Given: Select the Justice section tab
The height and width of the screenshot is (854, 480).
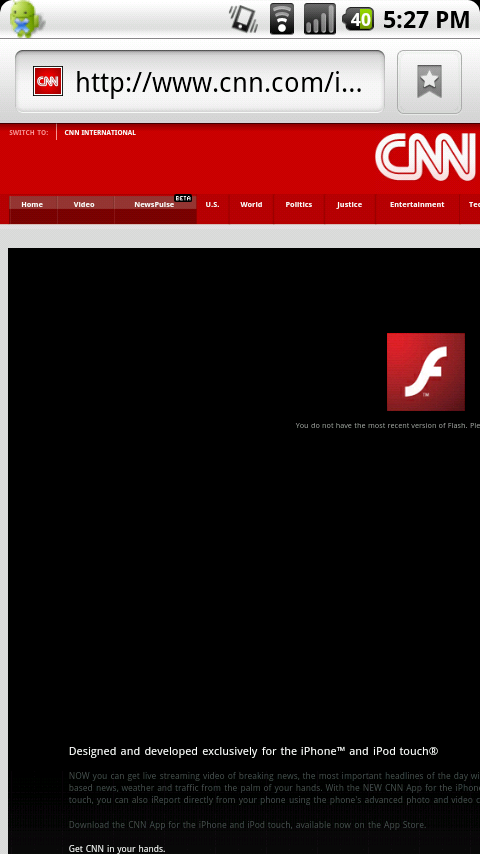Looking at the screenshot, I should (x=349, y=205).
